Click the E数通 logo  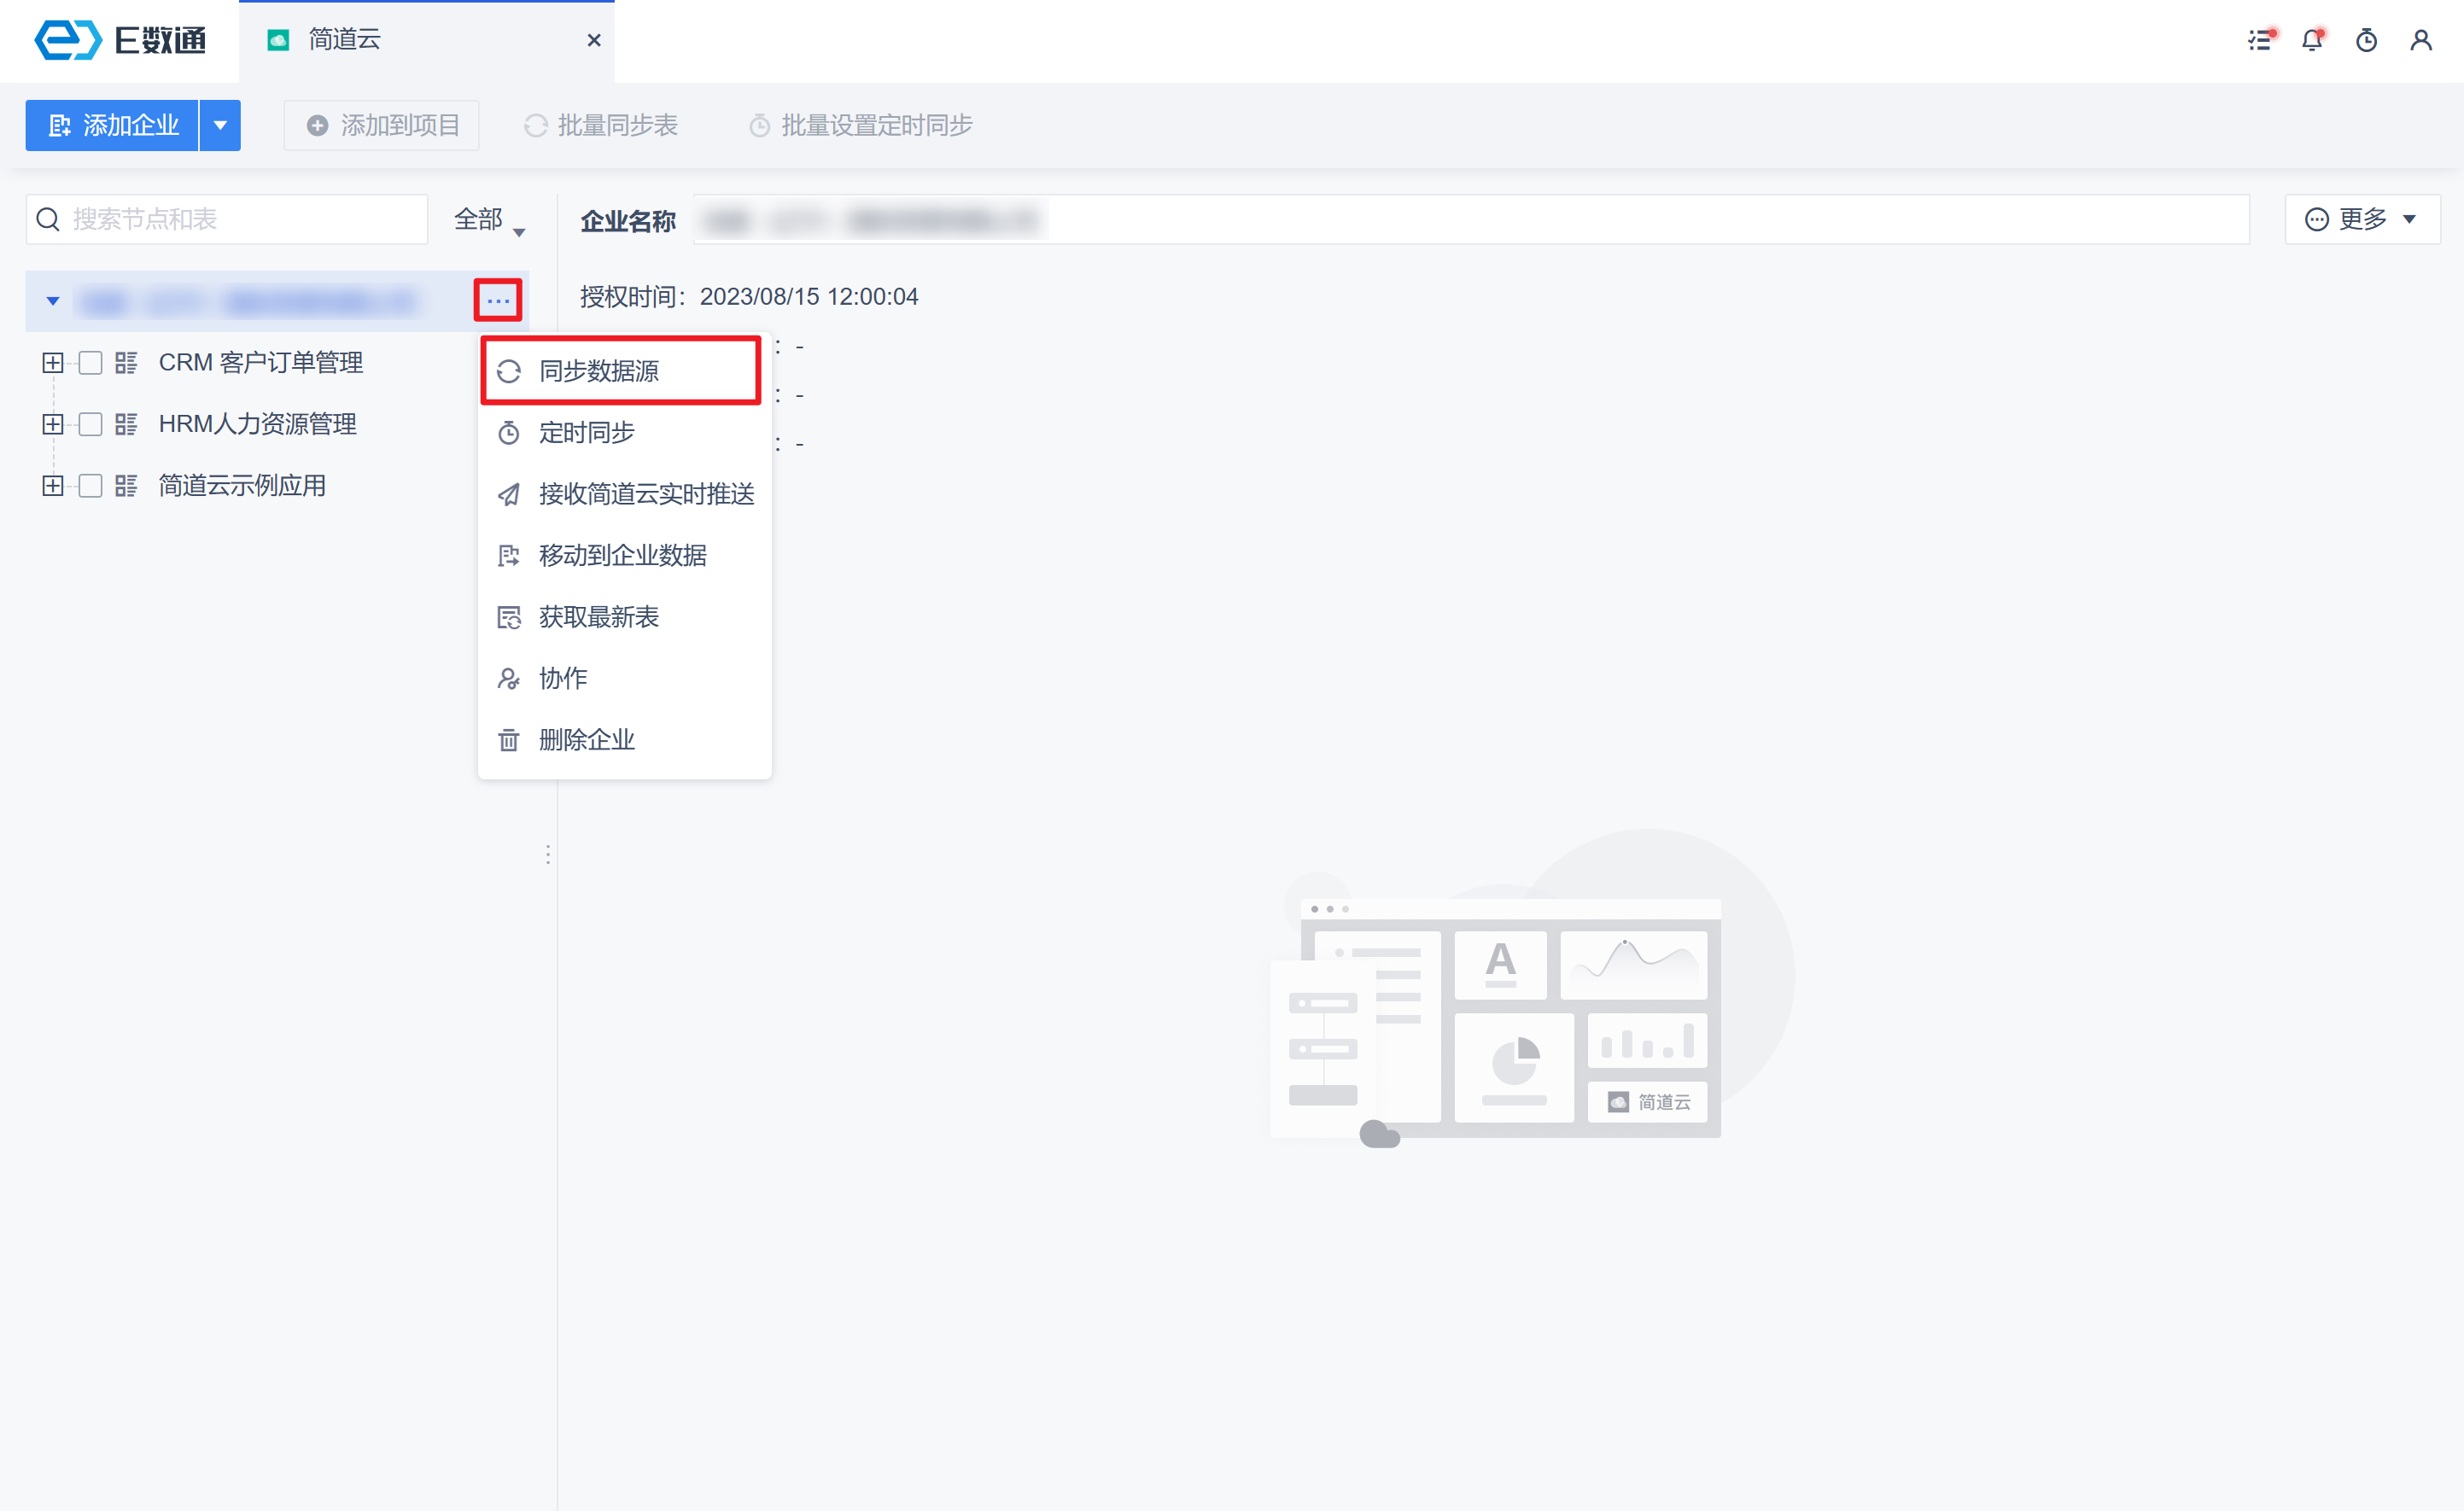(x=120, y=40)
